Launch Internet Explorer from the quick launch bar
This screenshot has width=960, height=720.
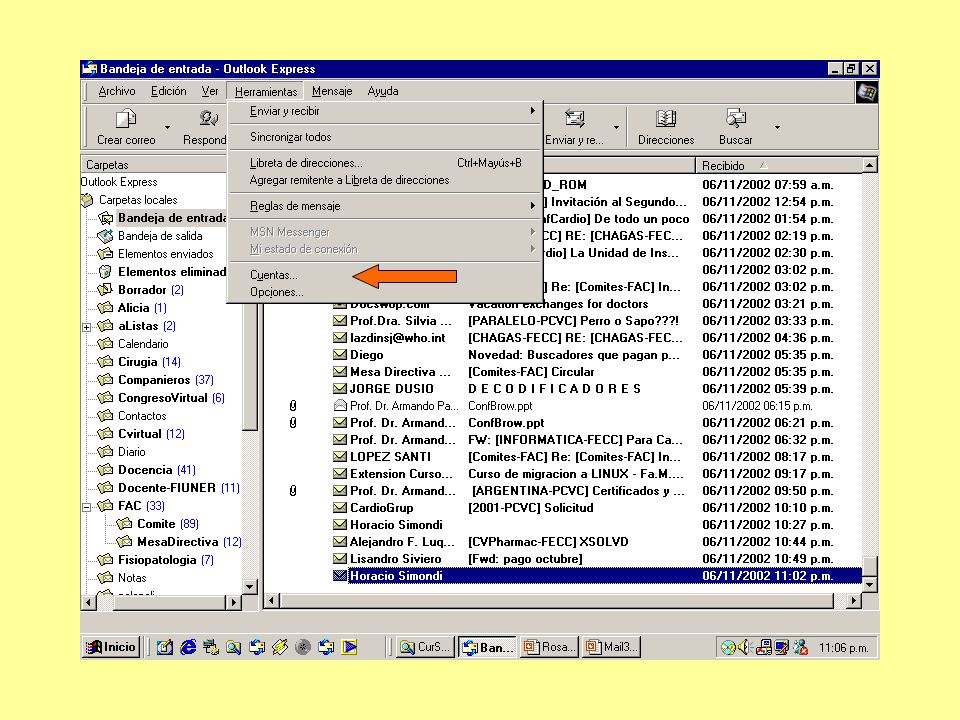click(x=188, y=647)
